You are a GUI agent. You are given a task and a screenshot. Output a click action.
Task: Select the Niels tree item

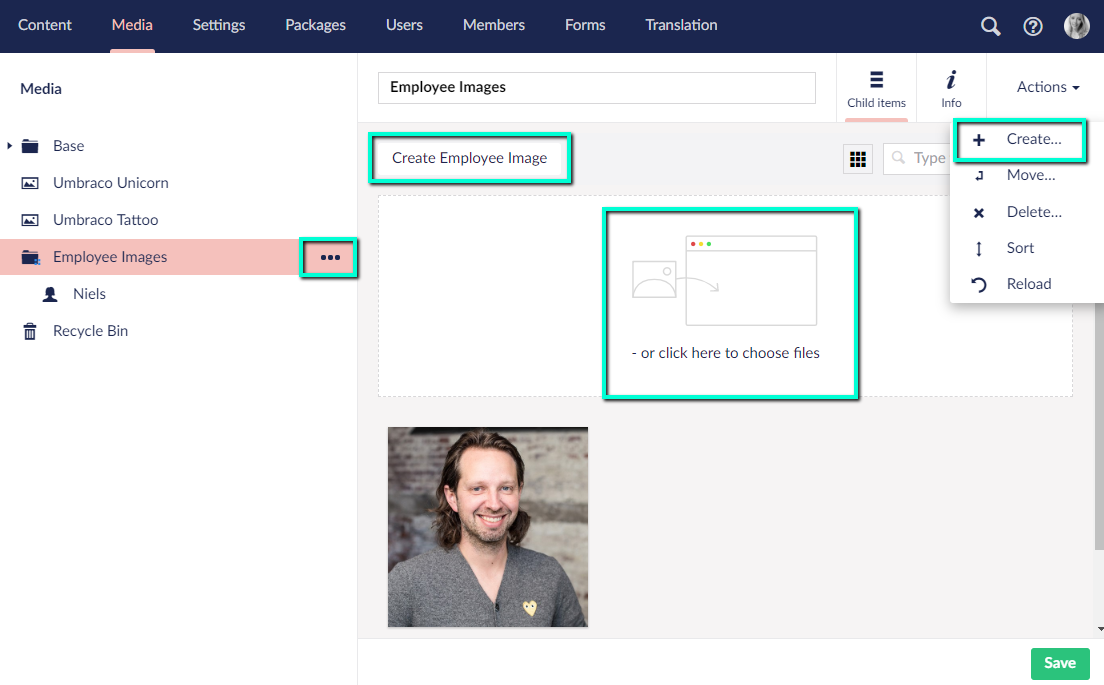(x=89, y=294)
